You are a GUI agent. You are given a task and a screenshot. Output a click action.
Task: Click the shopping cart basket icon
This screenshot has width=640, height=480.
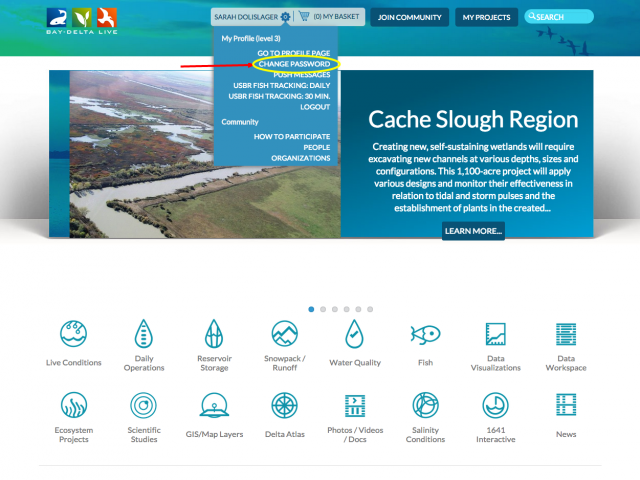(x=304, y=16)
